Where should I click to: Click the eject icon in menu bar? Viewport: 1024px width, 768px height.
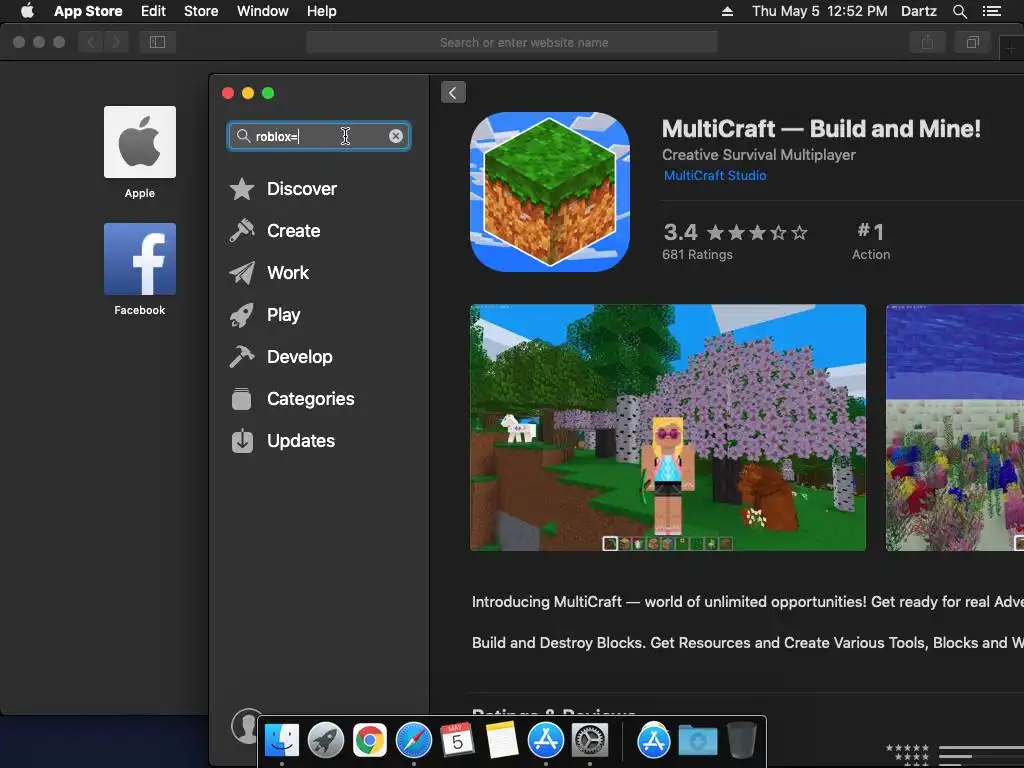[x=727, y=11]
